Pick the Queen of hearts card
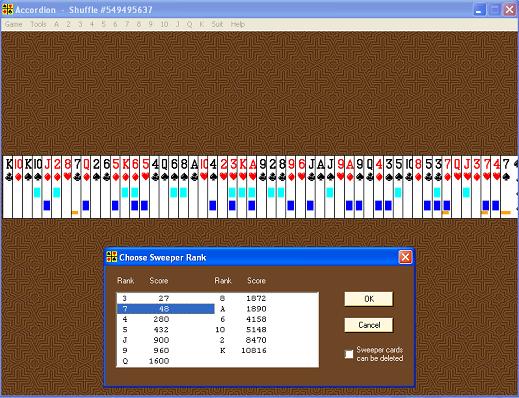519x398 pixels. coord(457,187)
